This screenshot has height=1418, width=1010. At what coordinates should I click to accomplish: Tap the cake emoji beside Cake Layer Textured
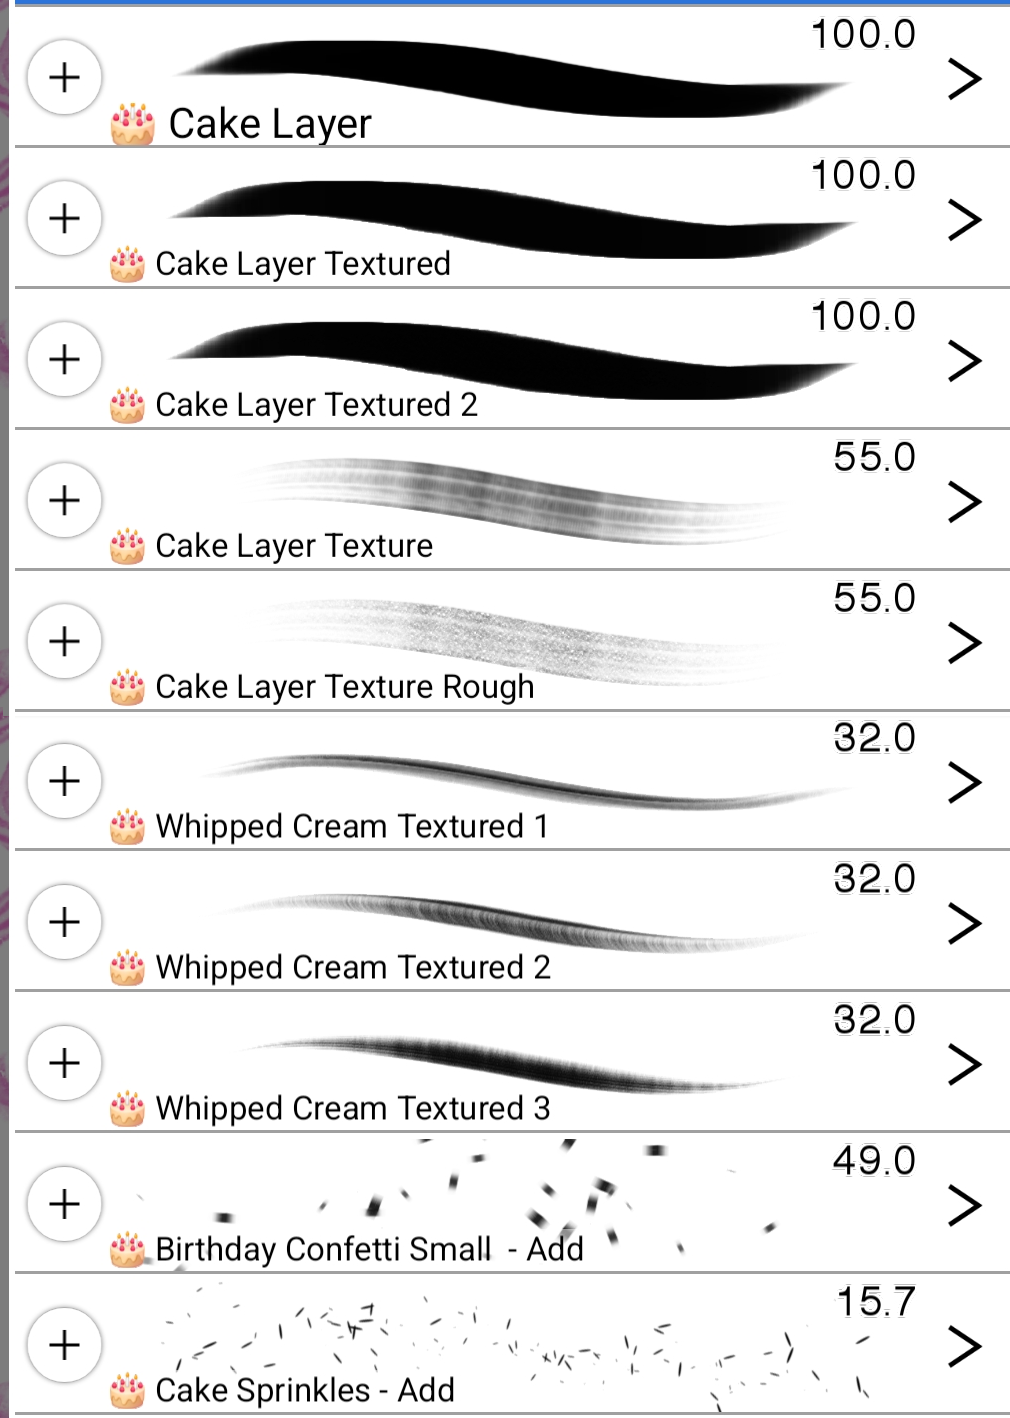click(x=128, y=265)
